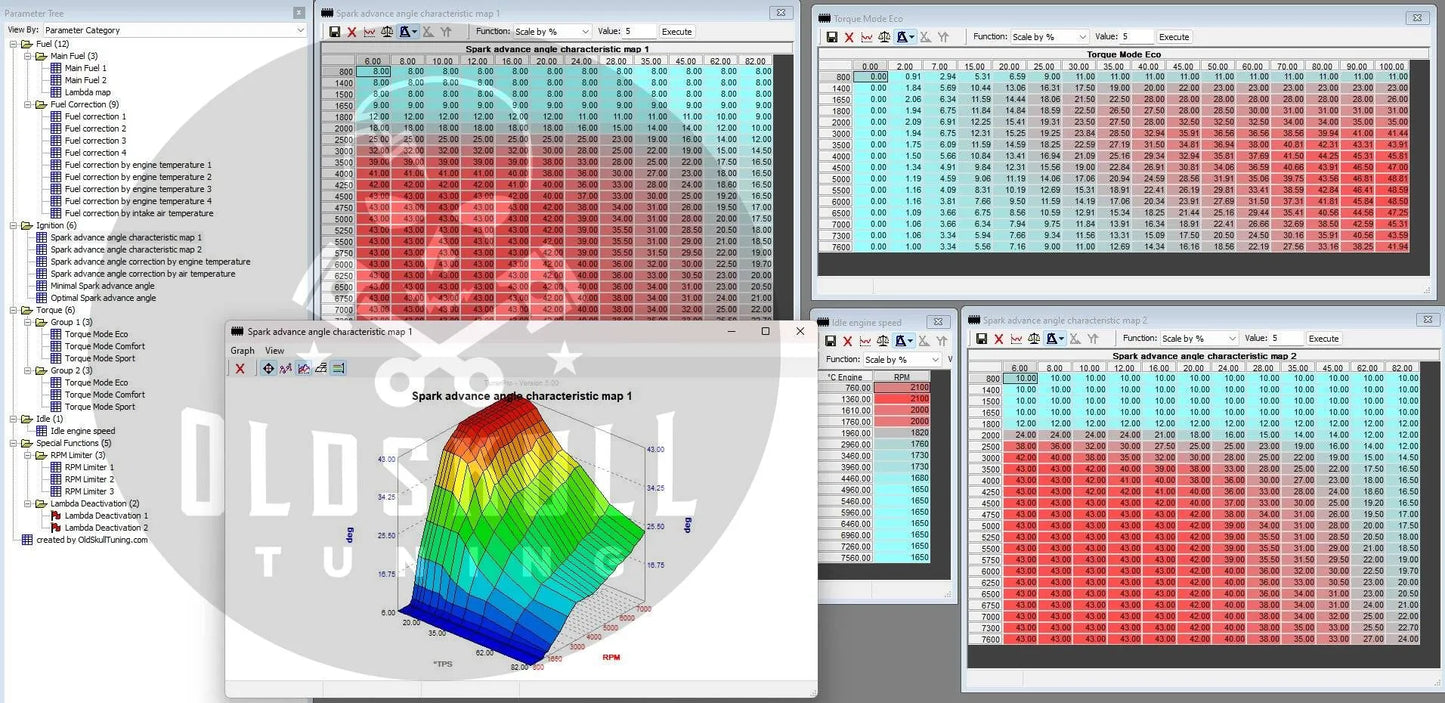
Task: Collapse the Fuel Correction (9) tree node
Action: click(27, 104)
